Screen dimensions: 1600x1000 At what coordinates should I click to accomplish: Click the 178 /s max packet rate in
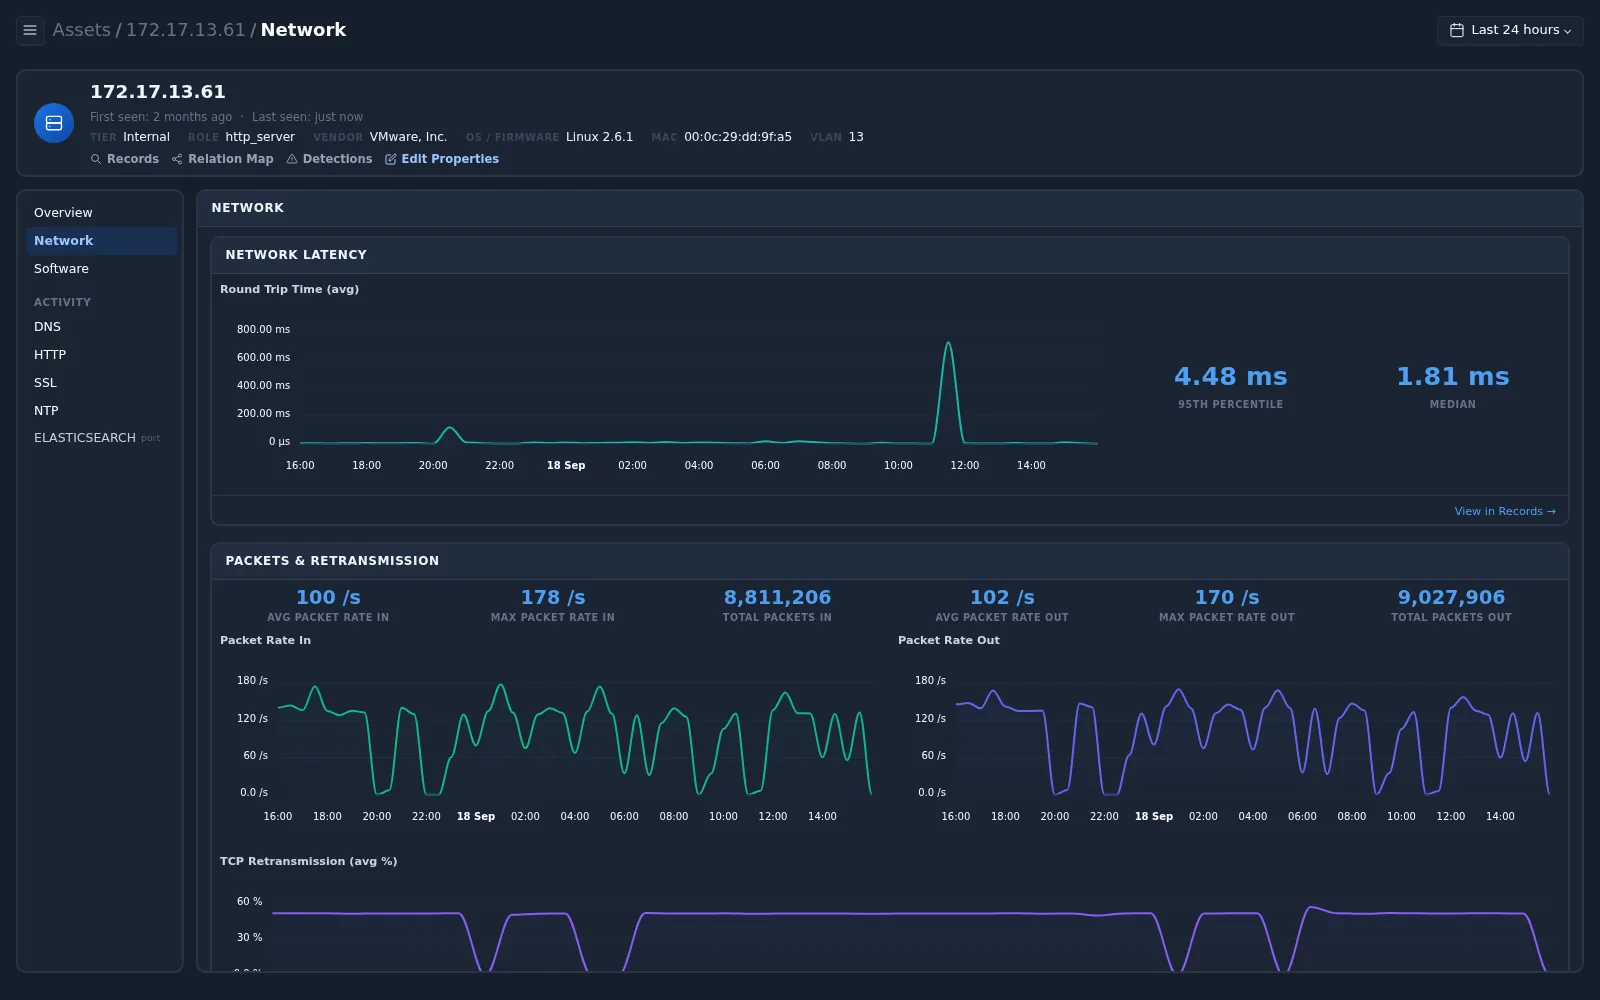pos(553,597)
